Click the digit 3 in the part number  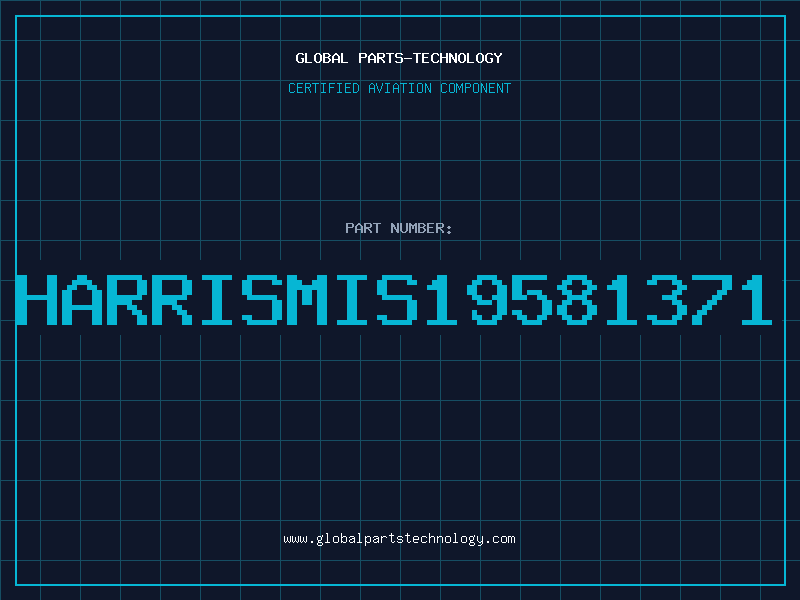[667, 299]
